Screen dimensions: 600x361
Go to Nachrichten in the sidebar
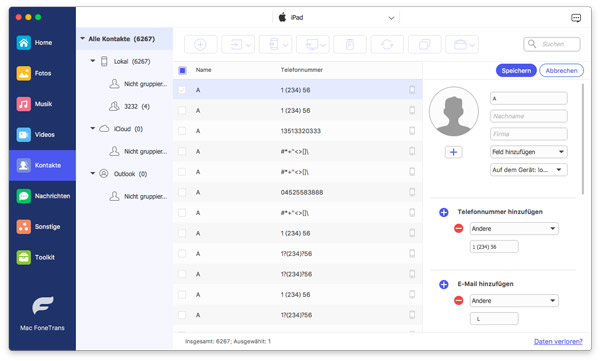coord(42,196)
